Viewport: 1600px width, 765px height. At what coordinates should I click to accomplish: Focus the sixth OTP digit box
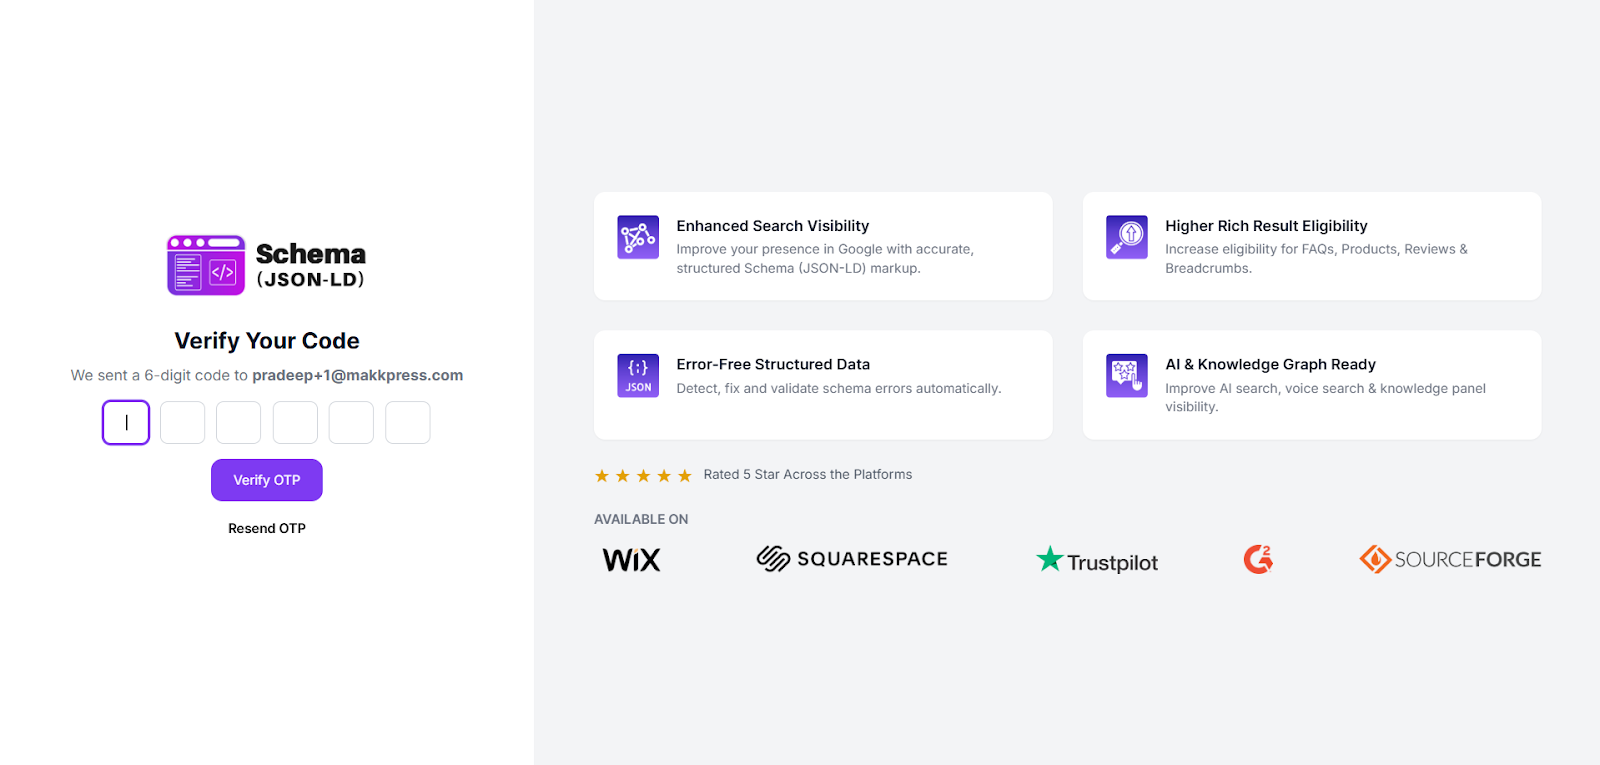click(x=408, y=423)
